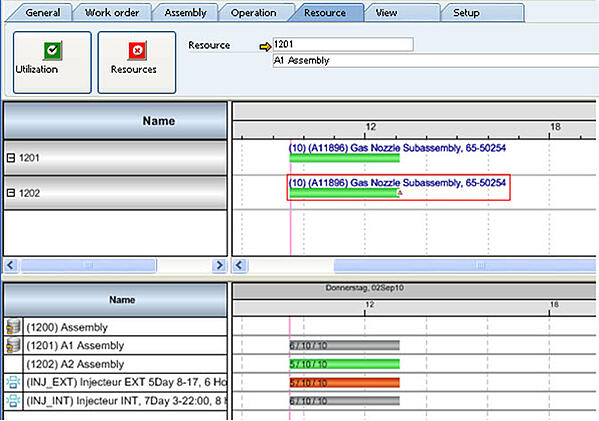Click the resource group icon beside INJ_INT
This screenshot has width=599, height=421.
[x=13, y=400]
